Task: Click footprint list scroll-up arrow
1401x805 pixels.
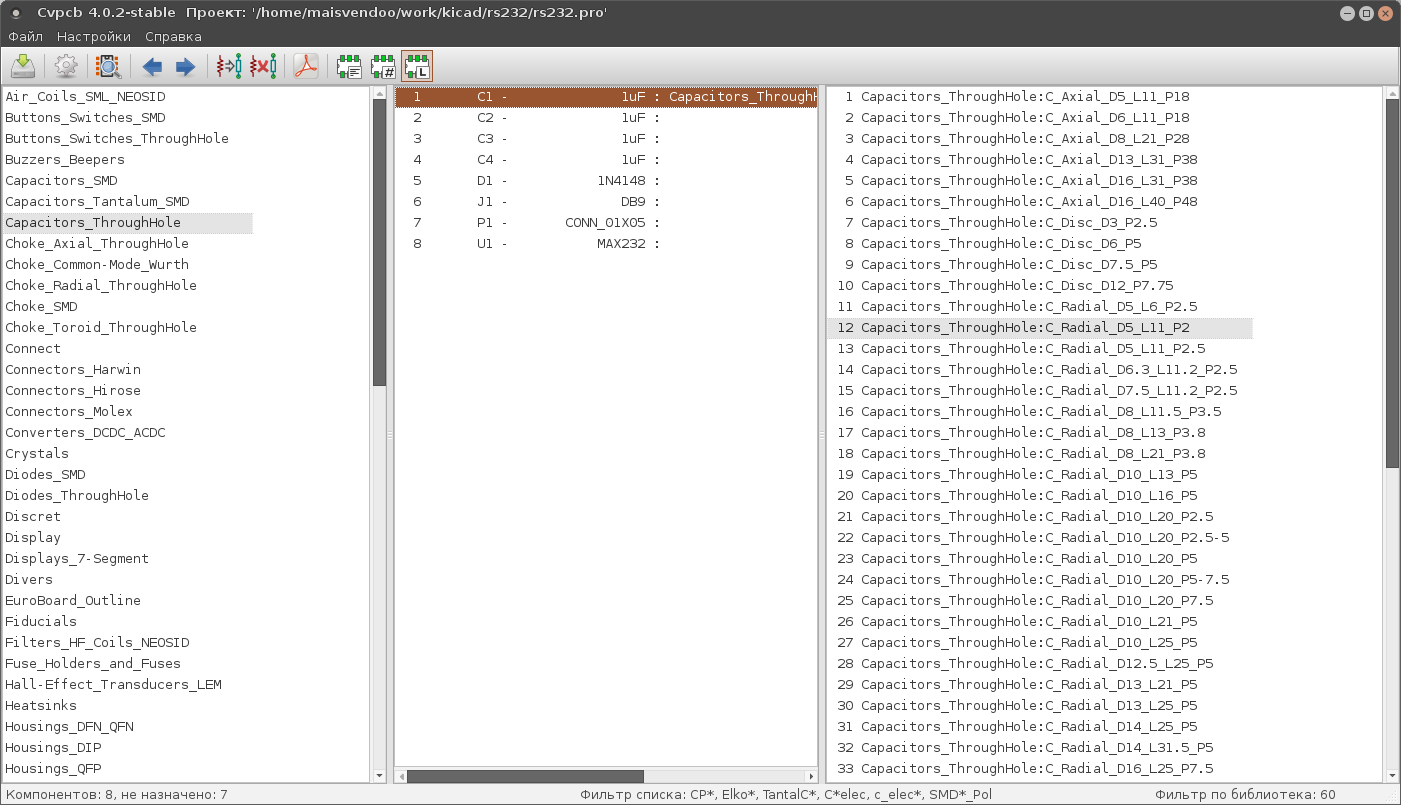Action: 1393,93
